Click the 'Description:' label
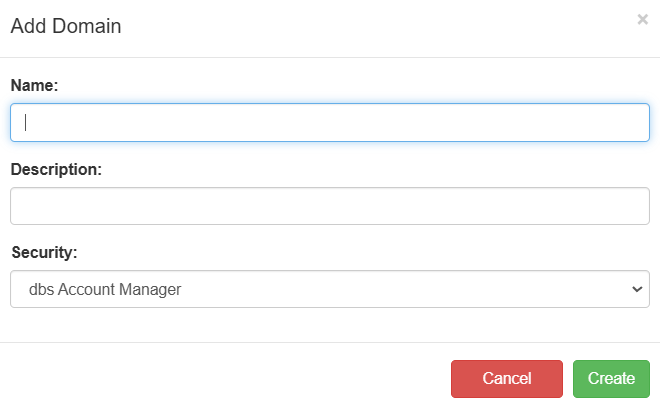The image size is (660, 409). (x=57, y=169)
